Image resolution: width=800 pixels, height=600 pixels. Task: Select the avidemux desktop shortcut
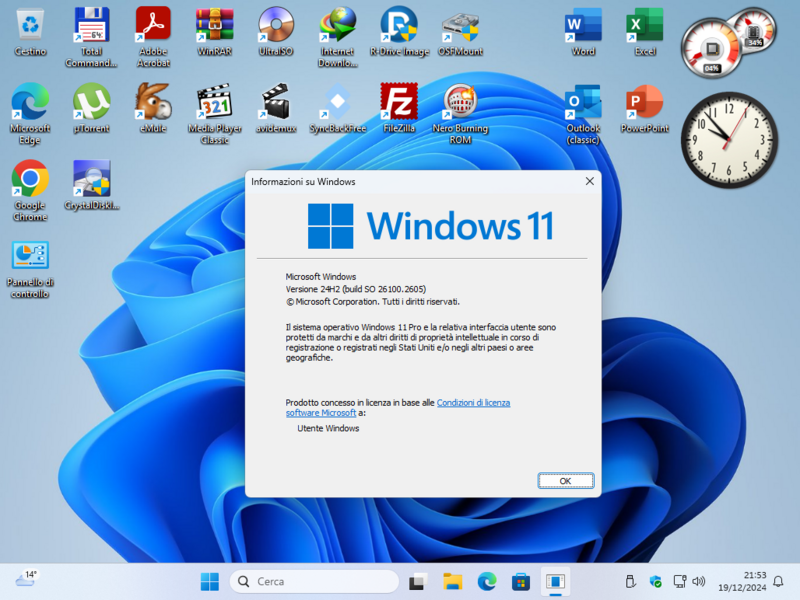click(276, 108)
